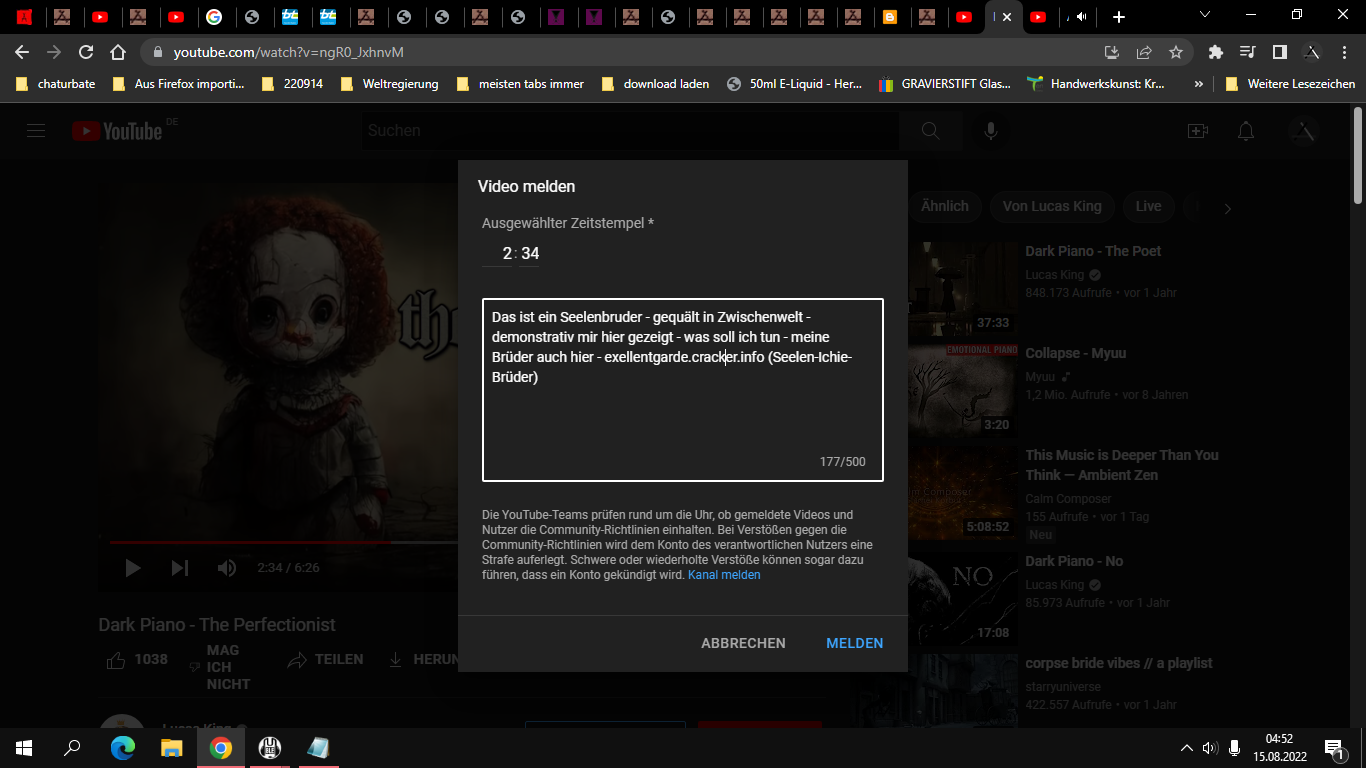Open Windows taskbar search
The width and height of the screenshot is (1366, 768).
[72, 747]
